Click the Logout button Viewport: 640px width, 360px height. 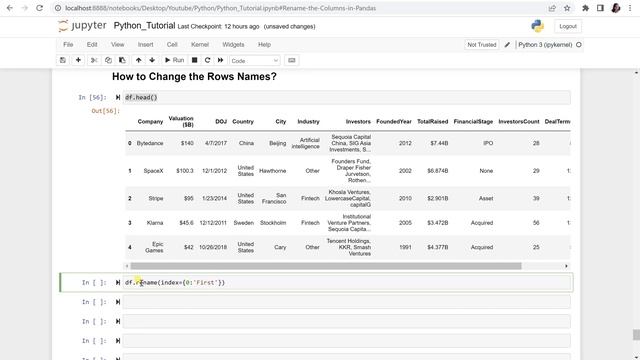568,26
